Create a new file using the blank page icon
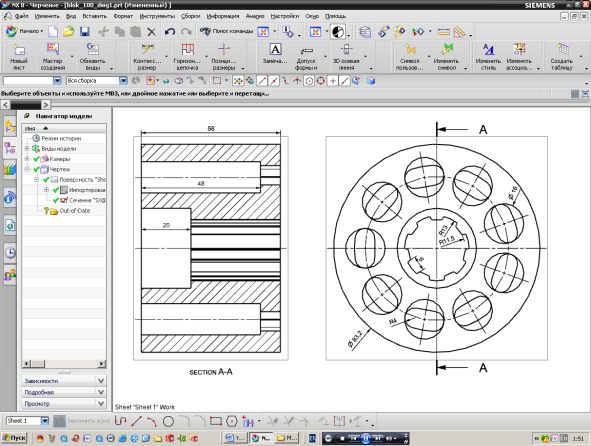Viewport: 591px width, 446px height. pos(53,31)
